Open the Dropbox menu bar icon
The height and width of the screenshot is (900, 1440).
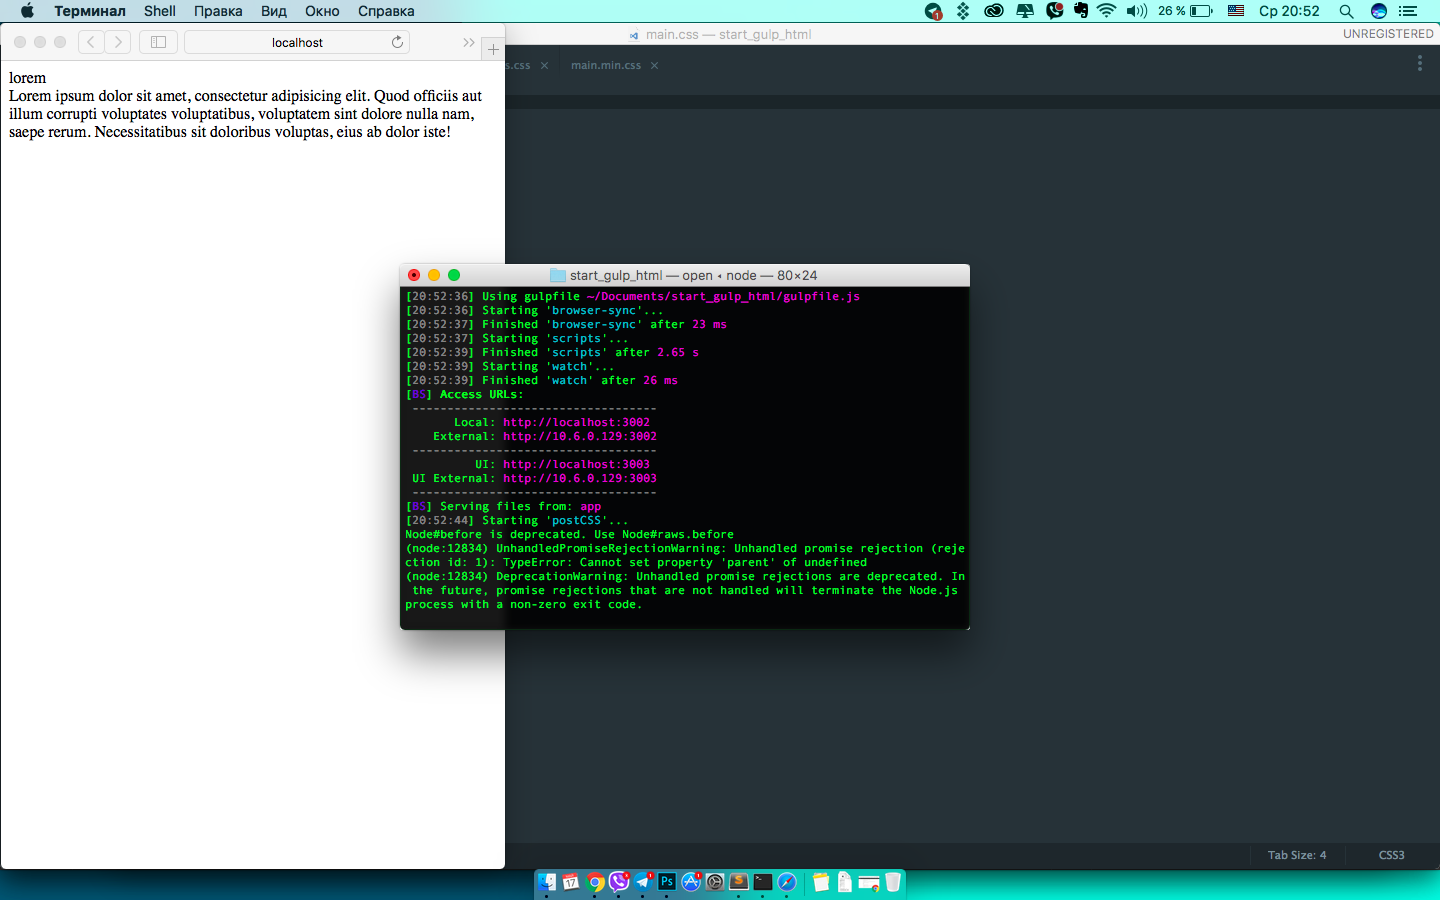963,11
